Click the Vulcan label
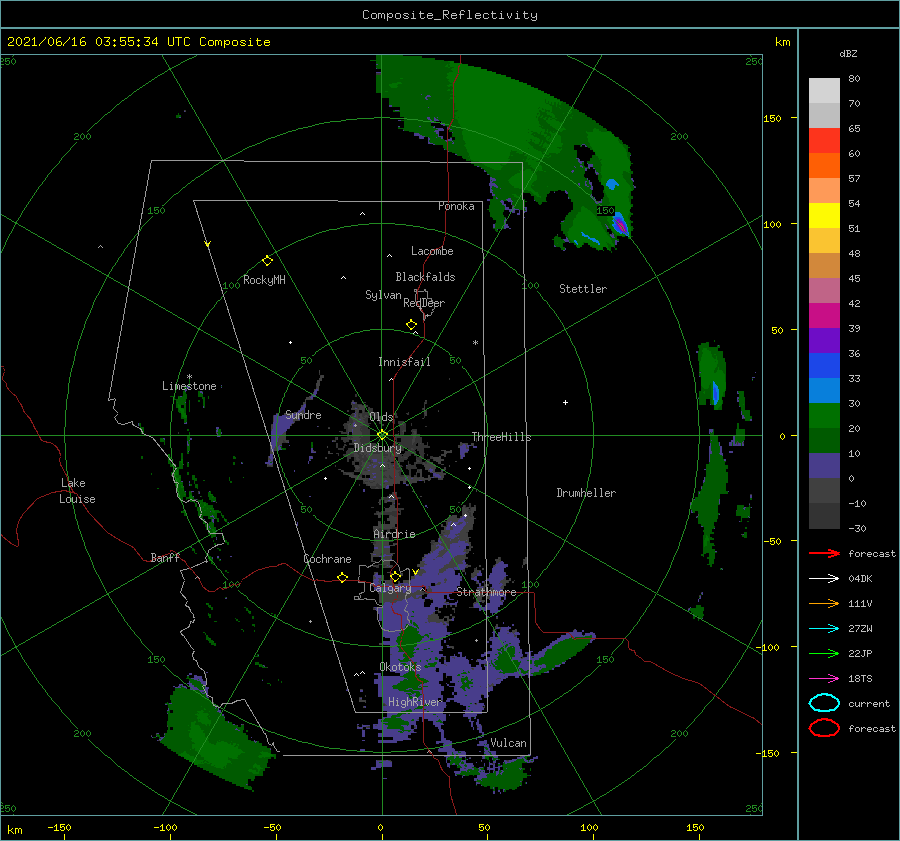The width and height of the screenshot is (900, 841). 508,743
